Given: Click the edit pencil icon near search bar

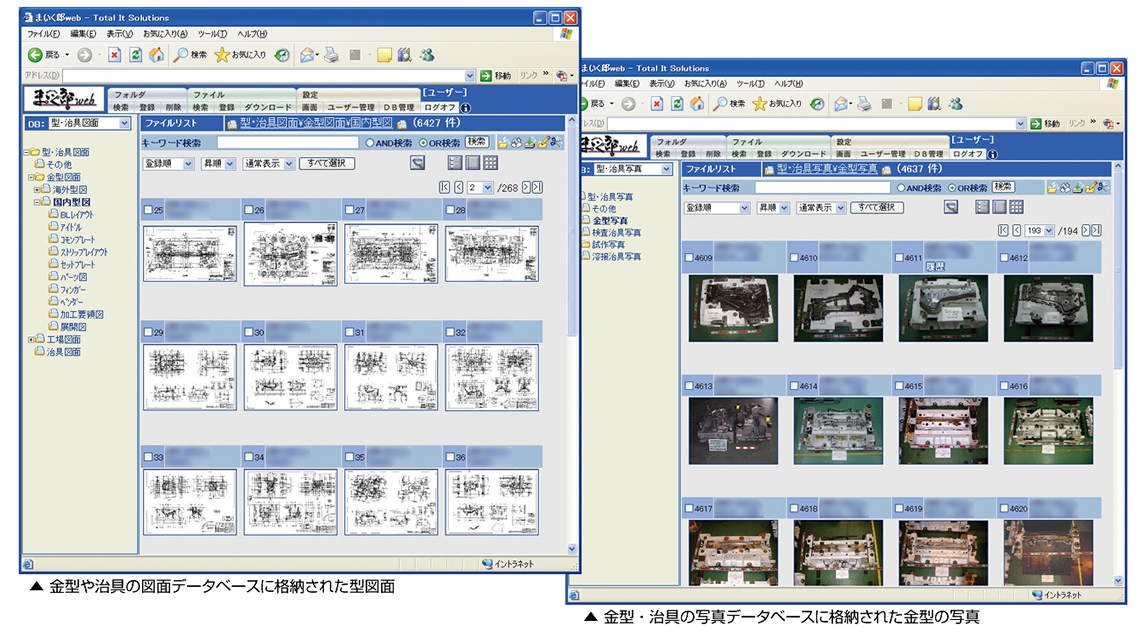Looking at the screenshot, I should tap(543, 143).
